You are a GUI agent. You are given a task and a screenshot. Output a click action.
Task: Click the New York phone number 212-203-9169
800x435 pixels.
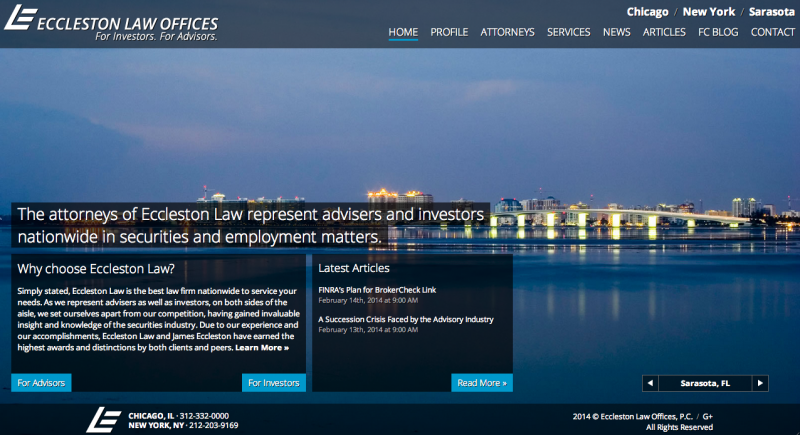[x=213, y=425]
